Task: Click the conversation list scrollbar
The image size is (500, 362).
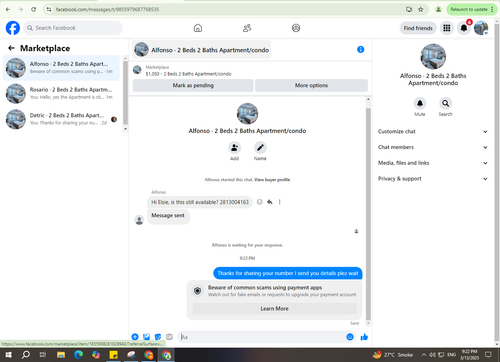Action: point(125,93)
